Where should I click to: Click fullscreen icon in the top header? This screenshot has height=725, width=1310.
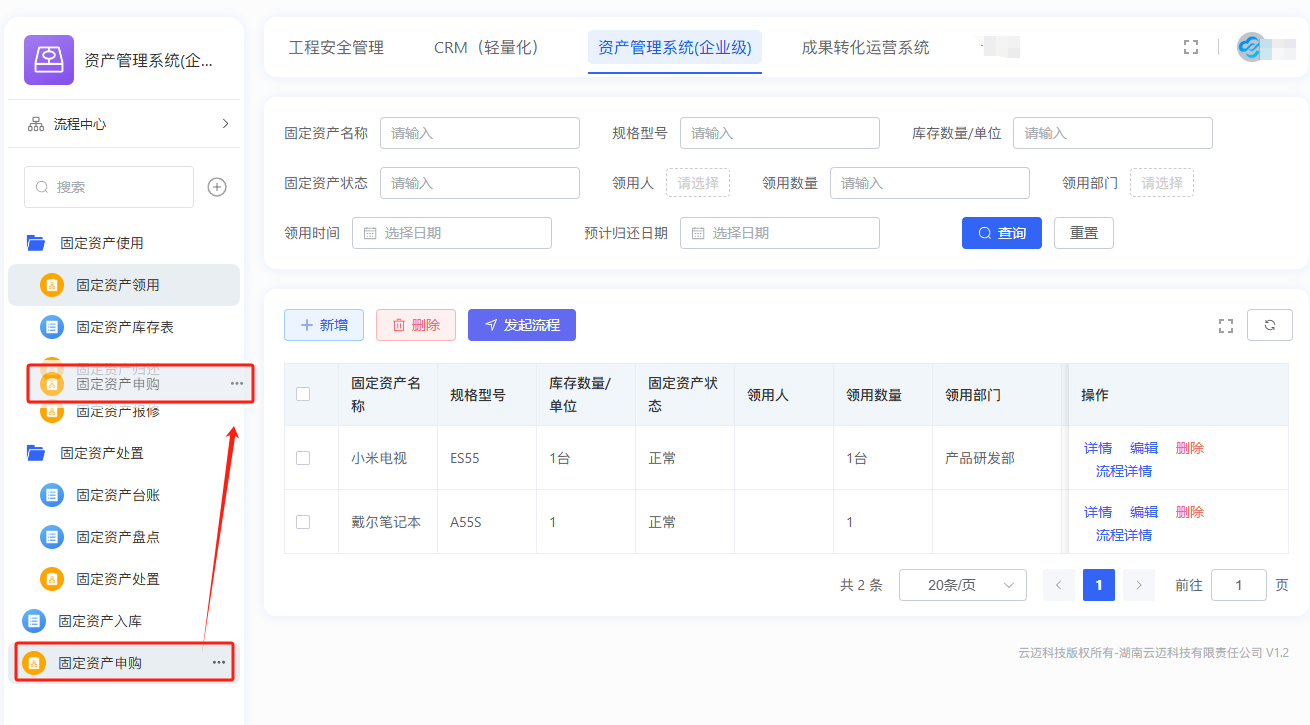pos(1190,47)
